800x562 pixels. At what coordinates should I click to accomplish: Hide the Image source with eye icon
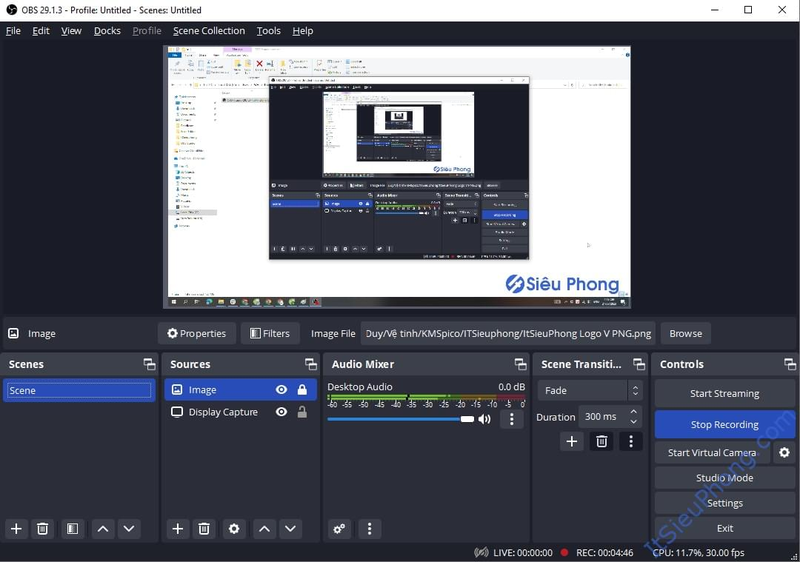pos(281,390)
